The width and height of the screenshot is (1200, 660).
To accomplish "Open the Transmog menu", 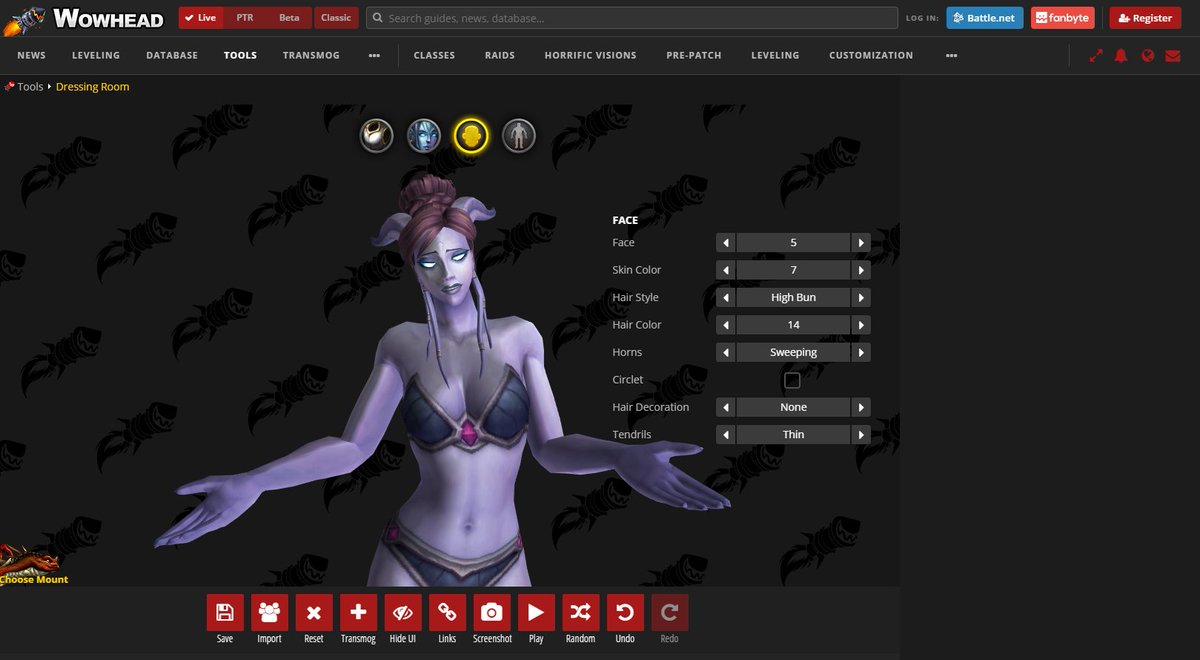I will pyautogui.click(x=310, y=56).
